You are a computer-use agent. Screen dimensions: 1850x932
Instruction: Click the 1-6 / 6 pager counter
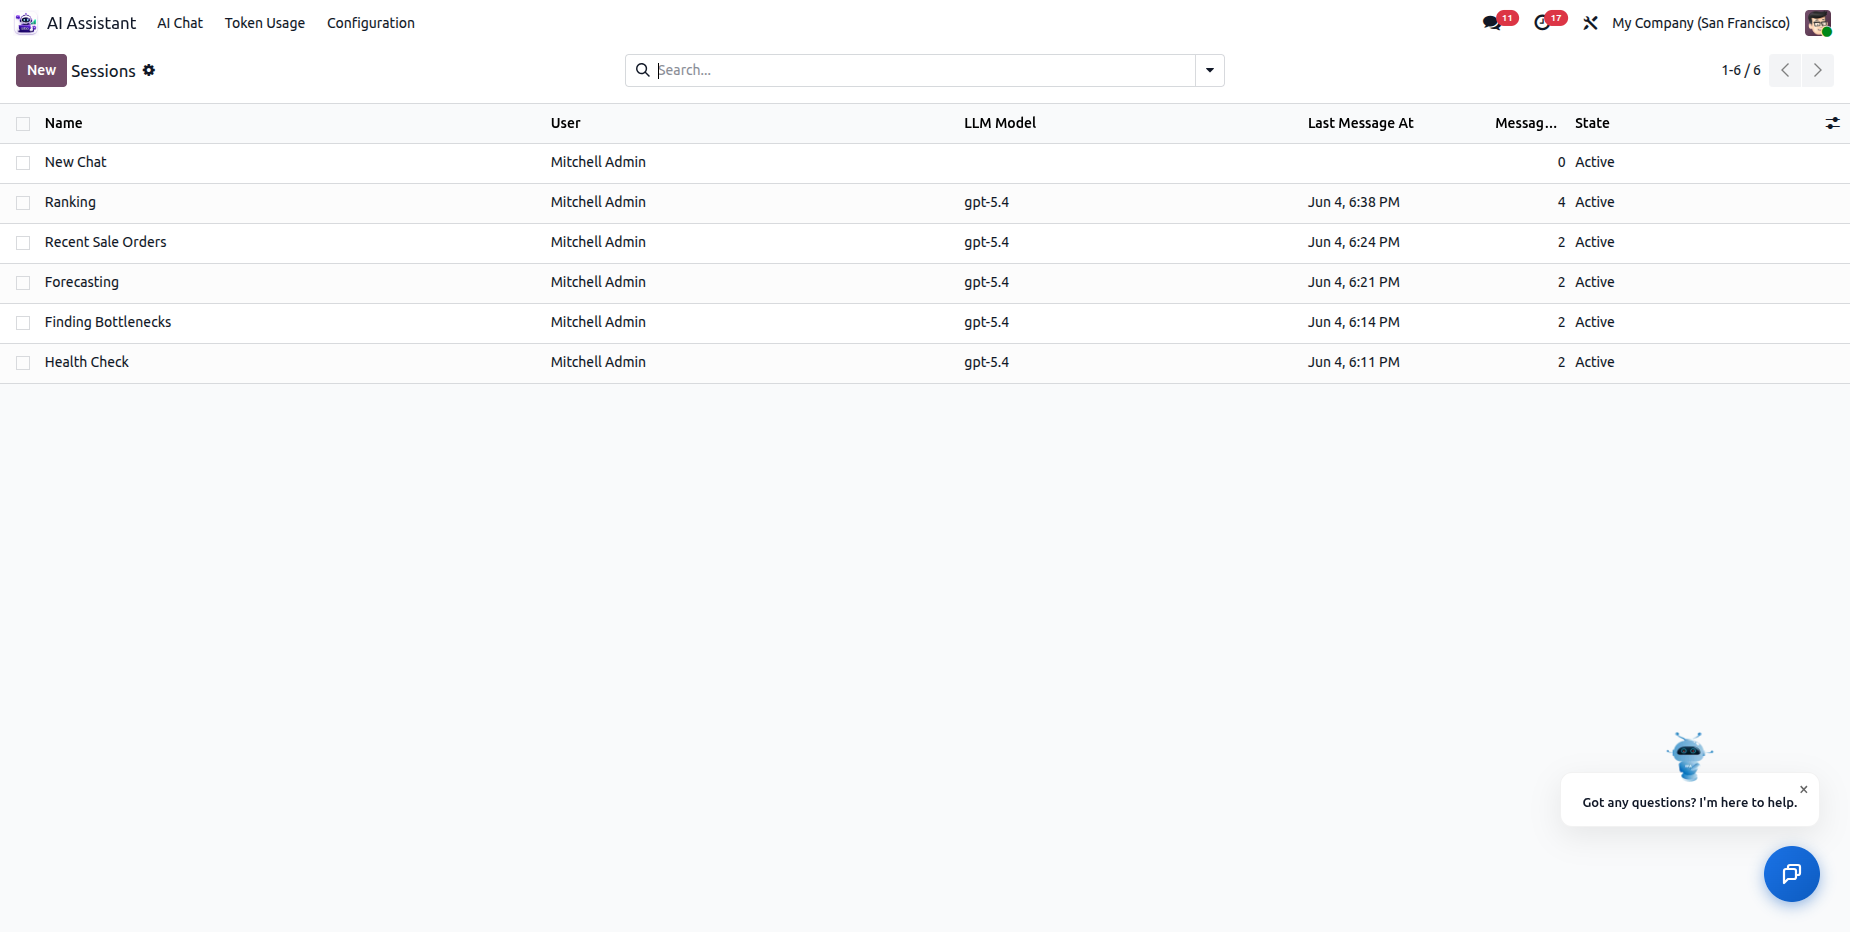point(1741,70)
